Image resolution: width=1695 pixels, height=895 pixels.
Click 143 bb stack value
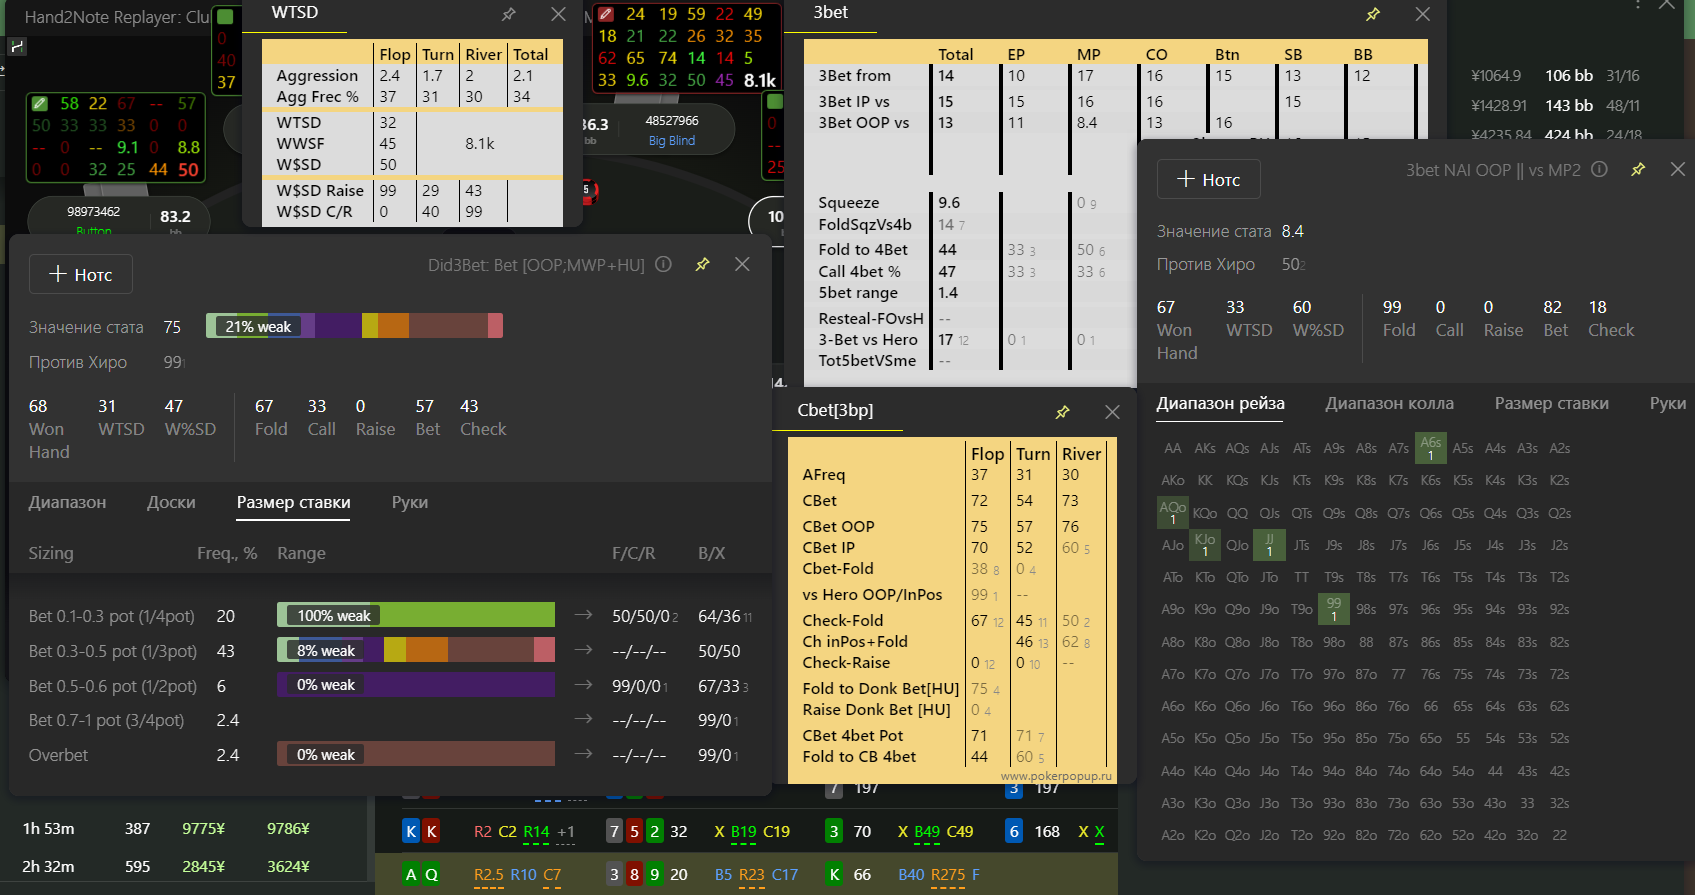point(1569,105)
